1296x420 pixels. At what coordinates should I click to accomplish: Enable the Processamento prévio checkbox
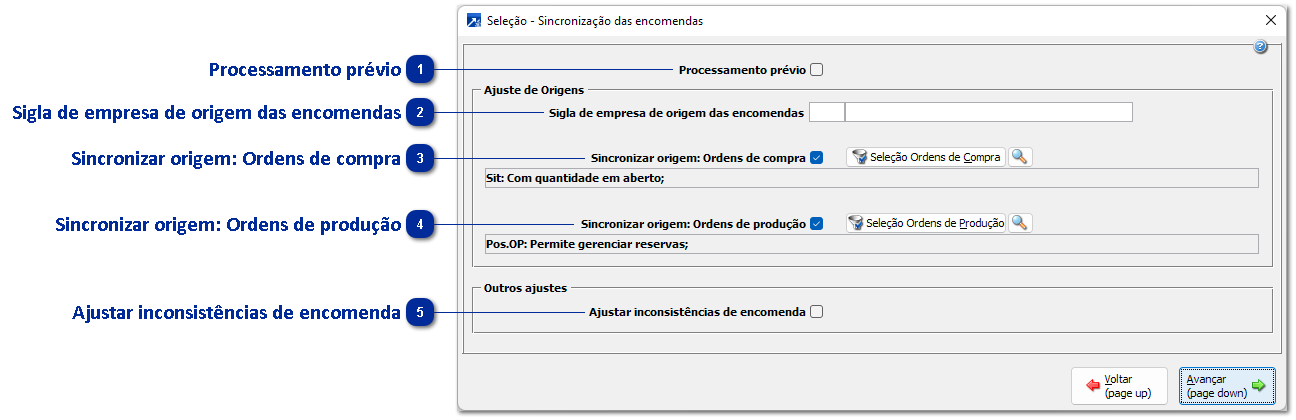(817, 70)
